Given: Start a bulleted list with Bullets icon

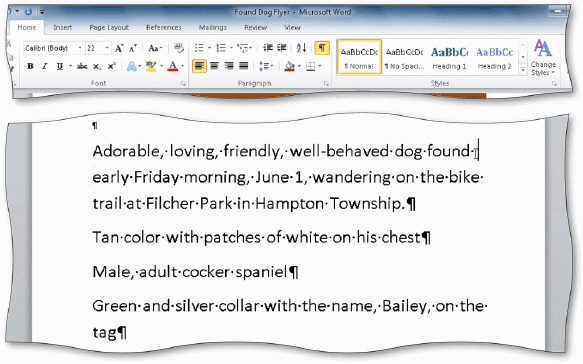Looking at the screenshot, I should point(199,48).
